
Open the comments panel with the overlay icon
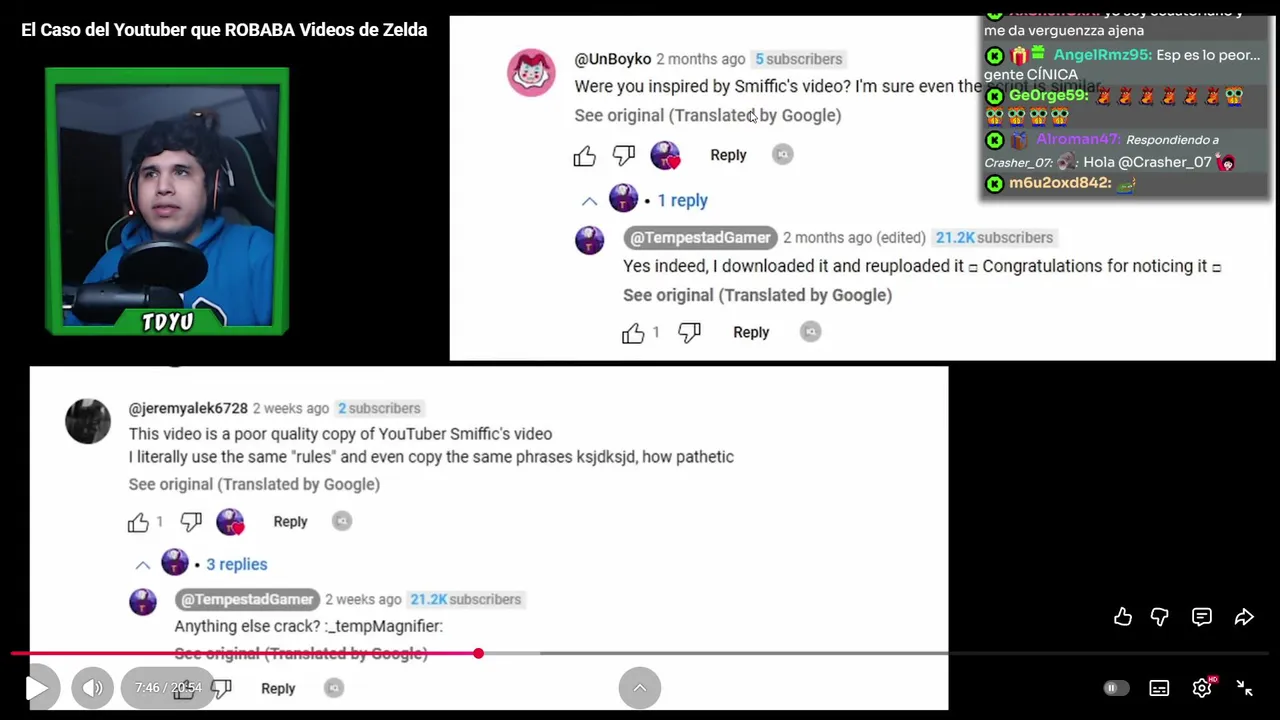(x=1202, y=617)
